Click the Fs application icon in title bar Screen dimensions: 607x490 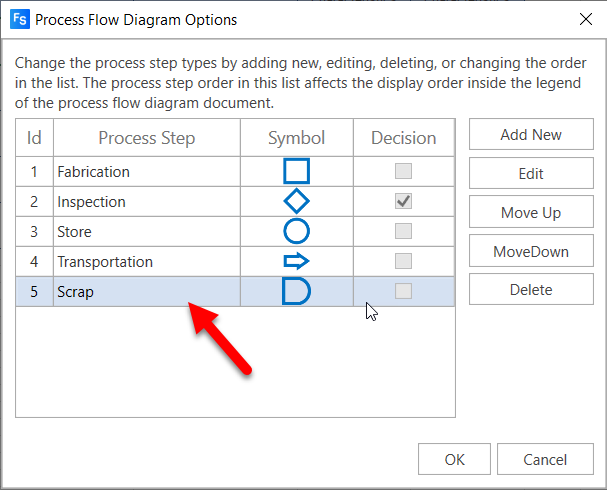tap(19, 18)
